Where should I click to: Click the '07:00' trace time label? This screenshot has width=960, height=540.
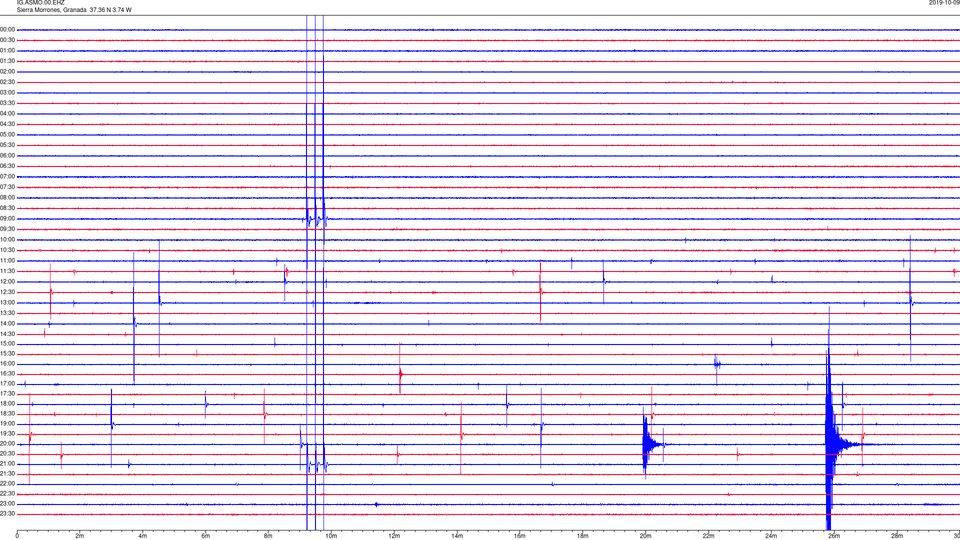point(7,177)
